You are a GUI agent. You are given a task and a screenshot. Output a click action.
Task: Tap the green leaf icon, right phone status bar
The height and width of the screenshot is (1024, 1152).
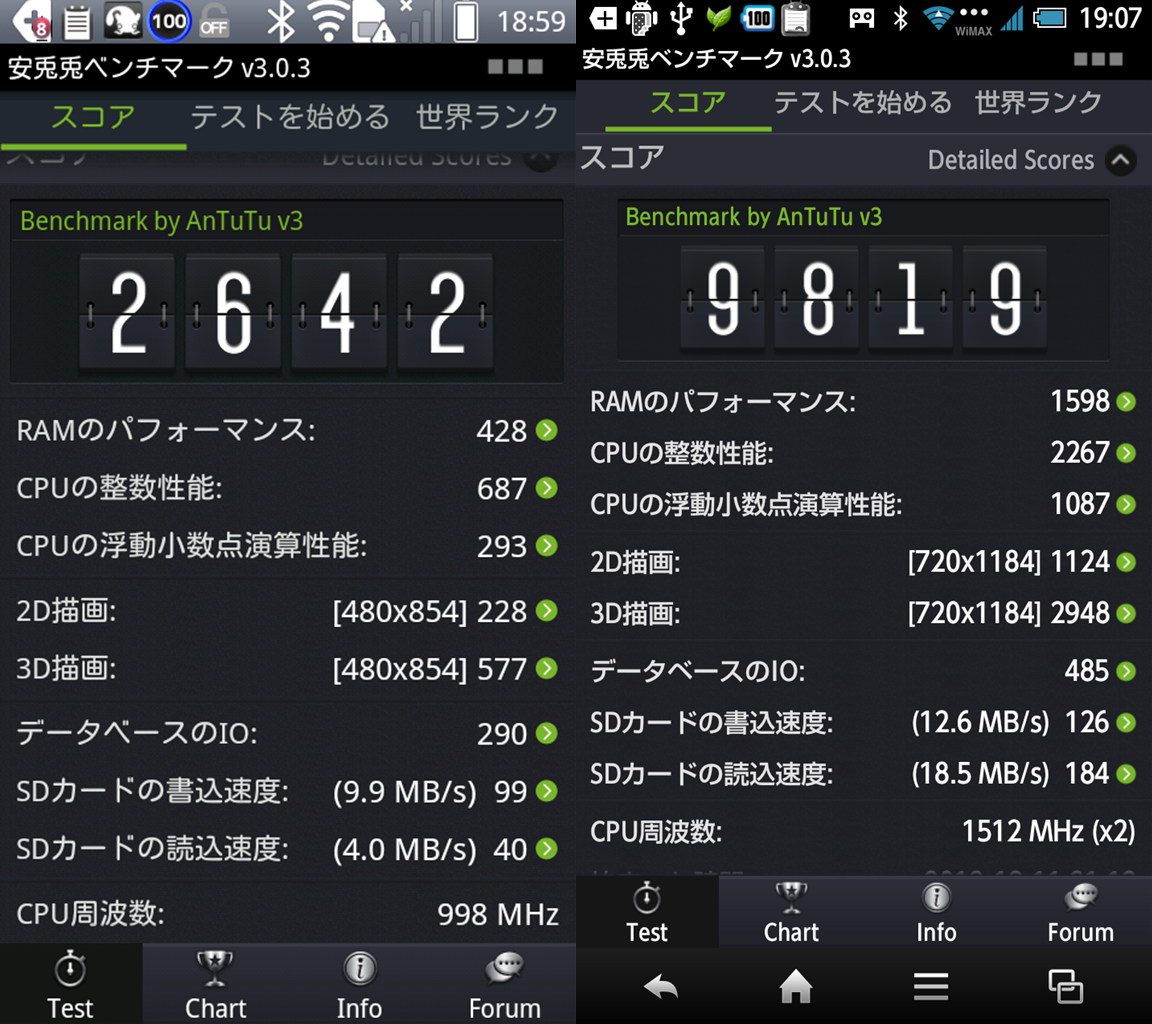click(x=718, y=18)
